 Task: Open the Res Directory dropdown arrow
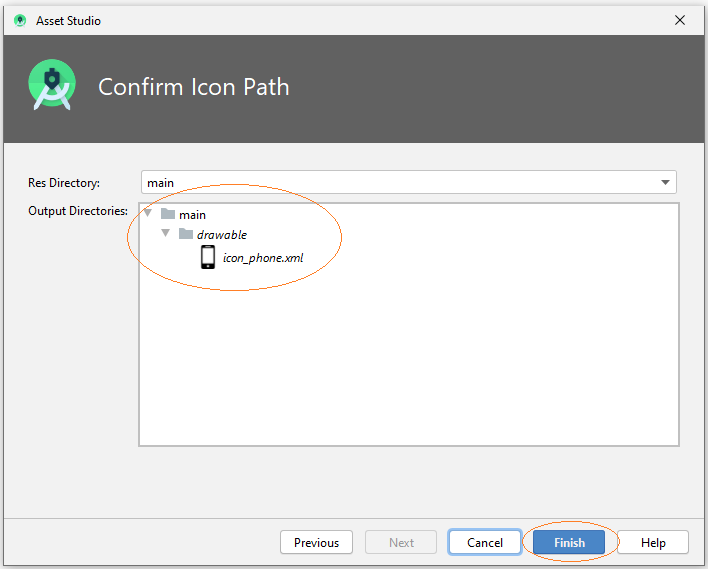pyautogui.click(x=665, y=182)
